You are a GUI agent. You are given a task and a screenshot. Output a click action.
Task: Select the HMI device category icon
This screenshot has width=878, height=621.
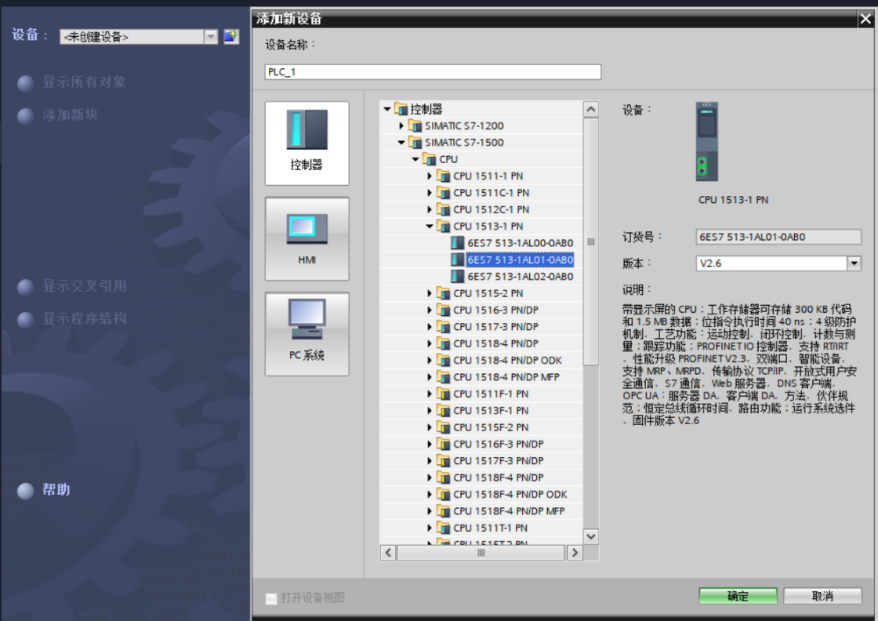coord(307,239)
